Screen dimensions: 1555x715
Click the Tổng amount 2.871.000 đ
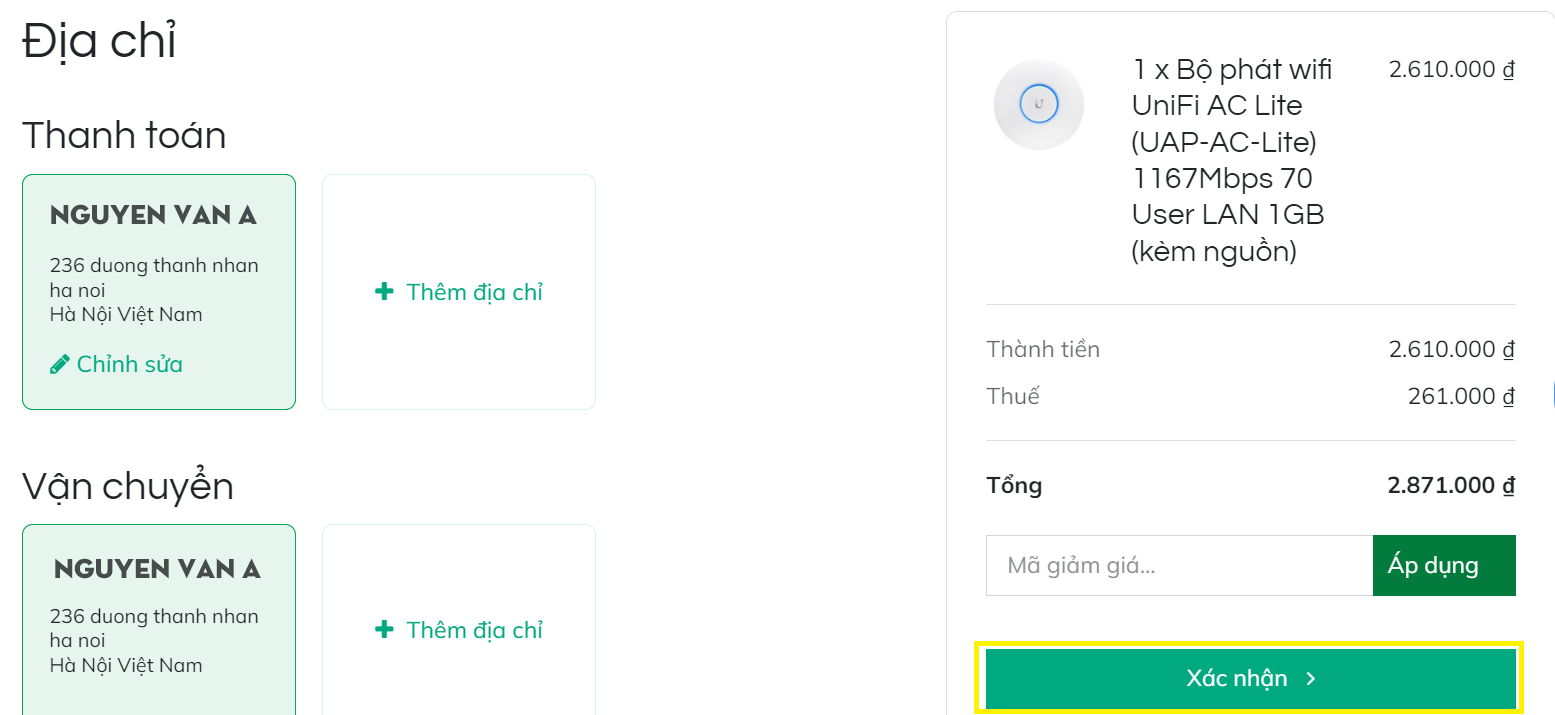(1451, 486)
